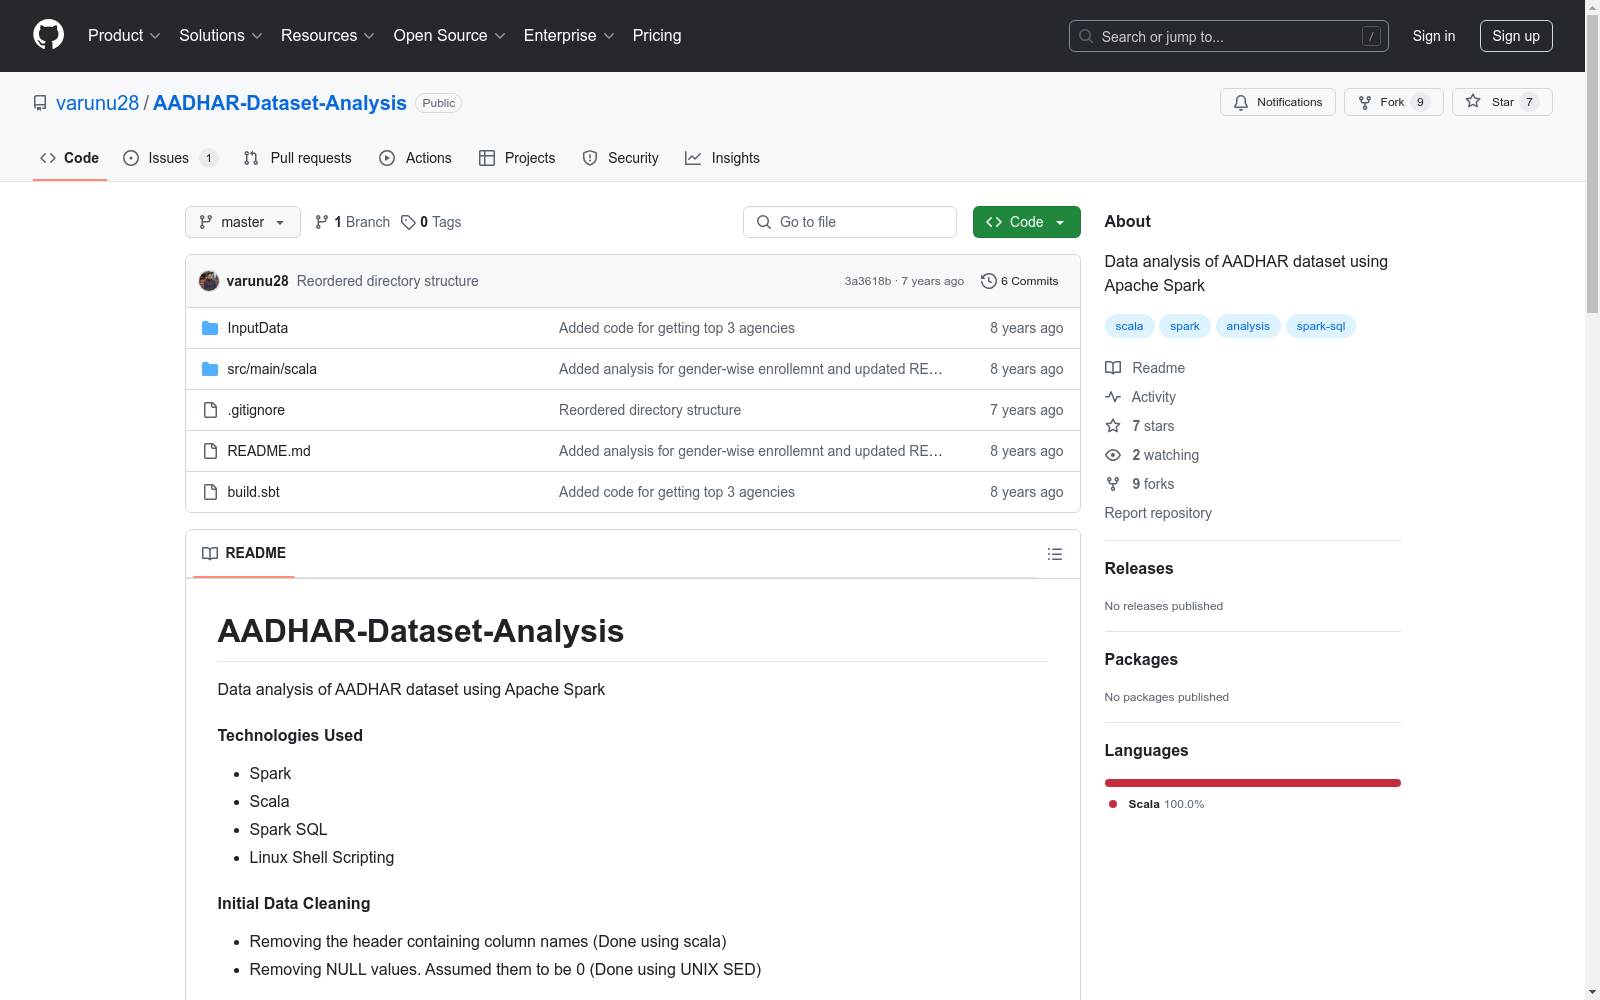This screenshot has height=1000, width=1600.
Task: Click the Readme book icon in About
Action: tap(1113, 368)
